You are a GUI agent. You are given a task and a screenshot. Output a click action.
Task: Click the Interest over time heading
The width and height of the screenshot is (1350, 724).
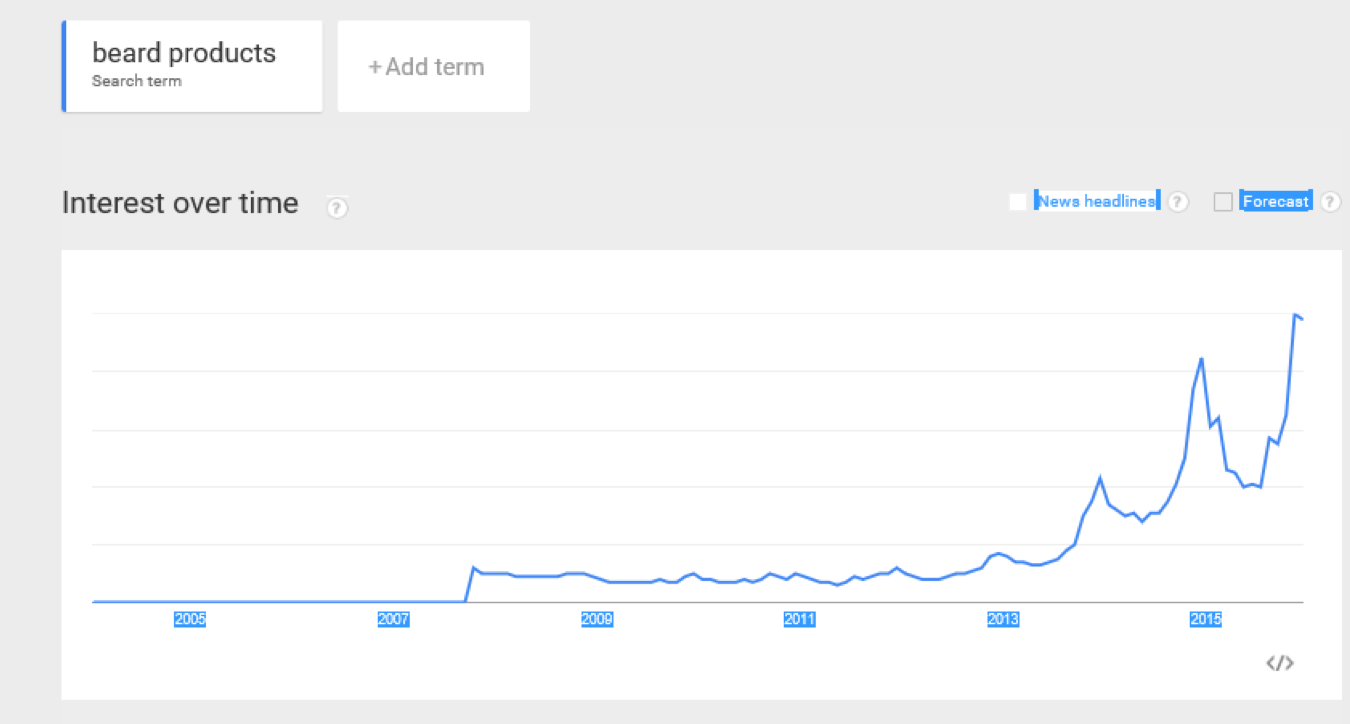[x=180, y=203]
